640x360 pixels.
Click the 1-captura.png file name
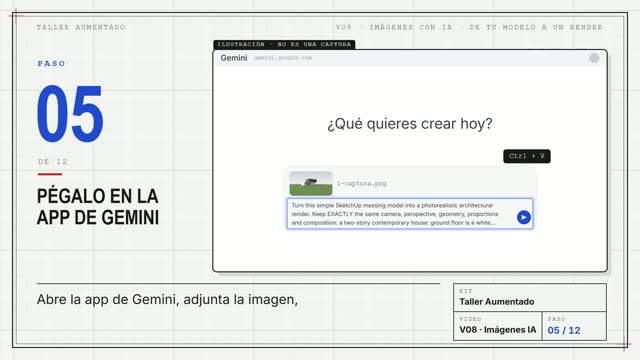[362, 183]
